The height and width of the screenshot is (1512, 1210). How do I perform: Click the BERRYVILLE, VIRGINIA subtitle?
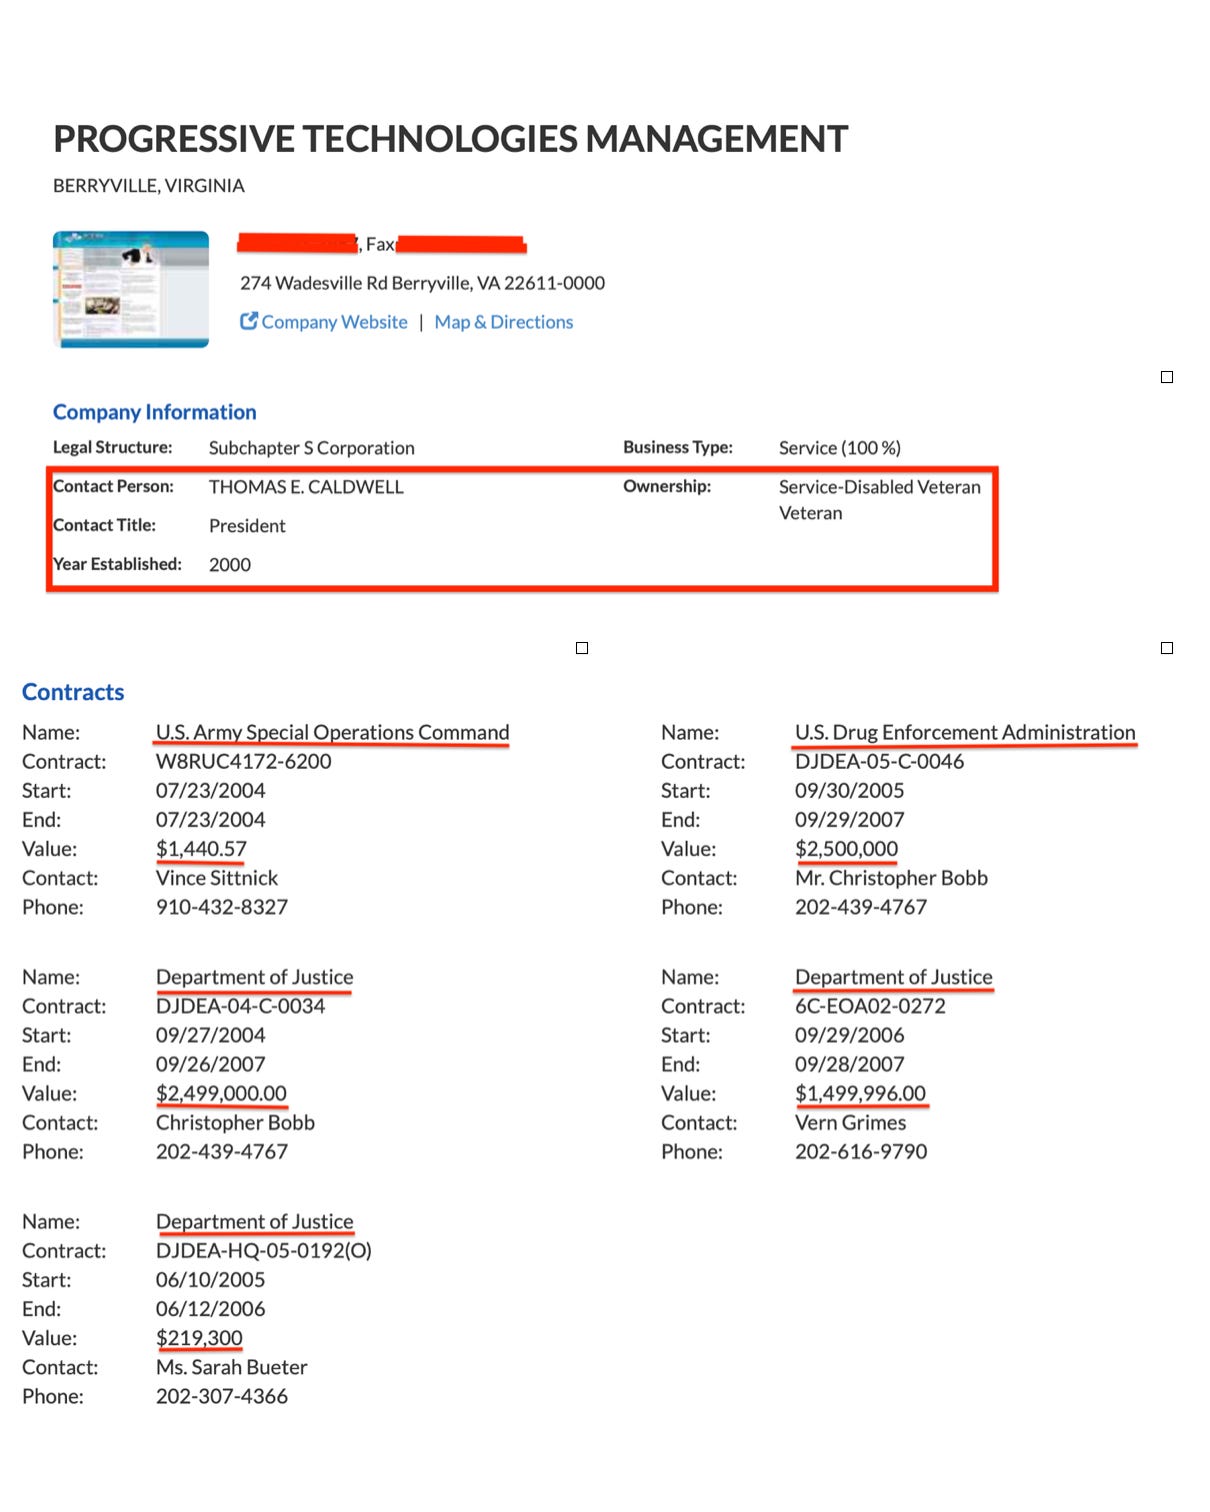pyautogui.click(x=148, y=186)
